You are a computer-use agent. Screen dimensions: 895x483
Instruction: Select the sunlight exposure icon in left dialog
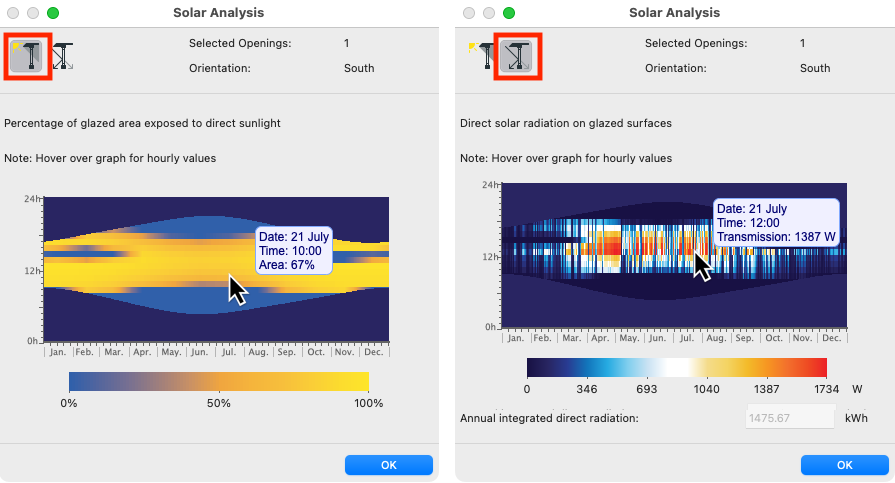click(x=26, y=56)
